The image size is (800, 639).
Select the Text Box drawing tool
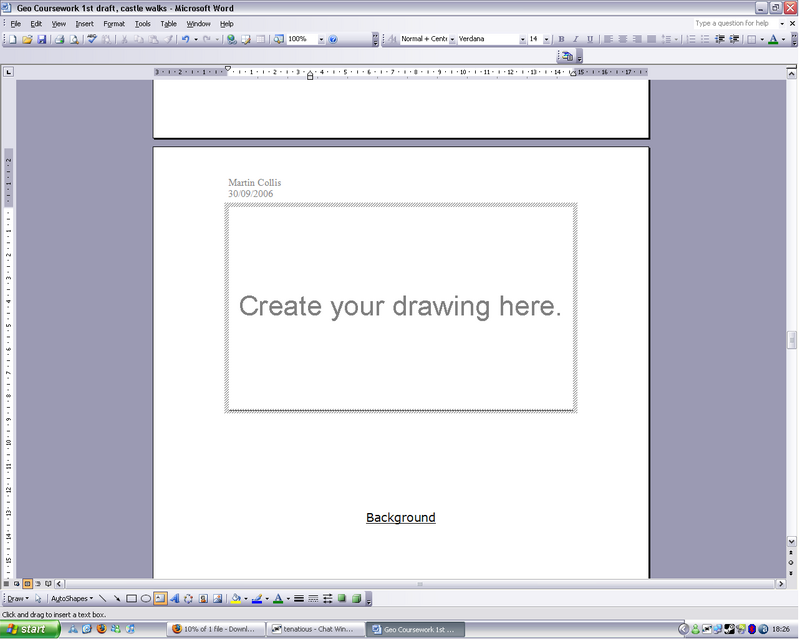(x=160, y=599)
